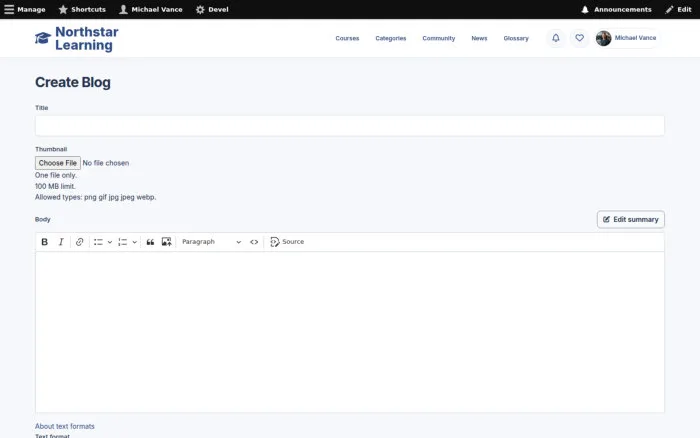The image size is (700, 438).
Task: Insert a numbered list
Action: coord(123,242)
